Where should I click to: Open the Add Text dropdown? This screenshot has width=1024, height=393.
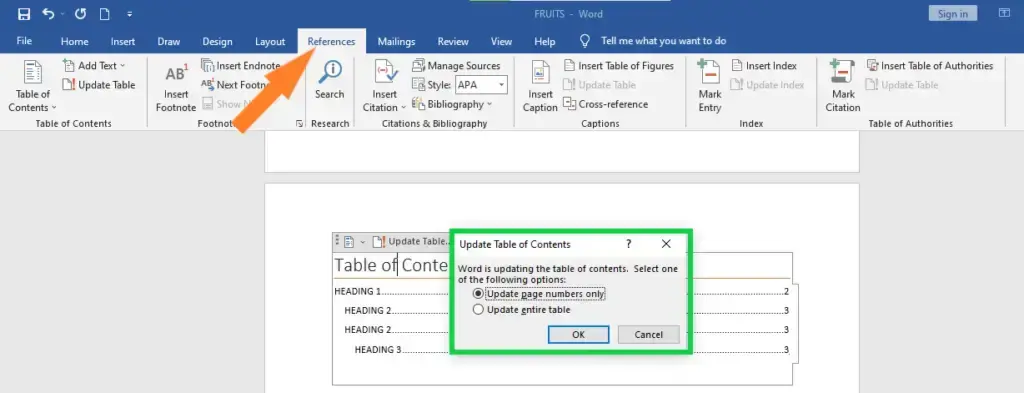[94, 65]
